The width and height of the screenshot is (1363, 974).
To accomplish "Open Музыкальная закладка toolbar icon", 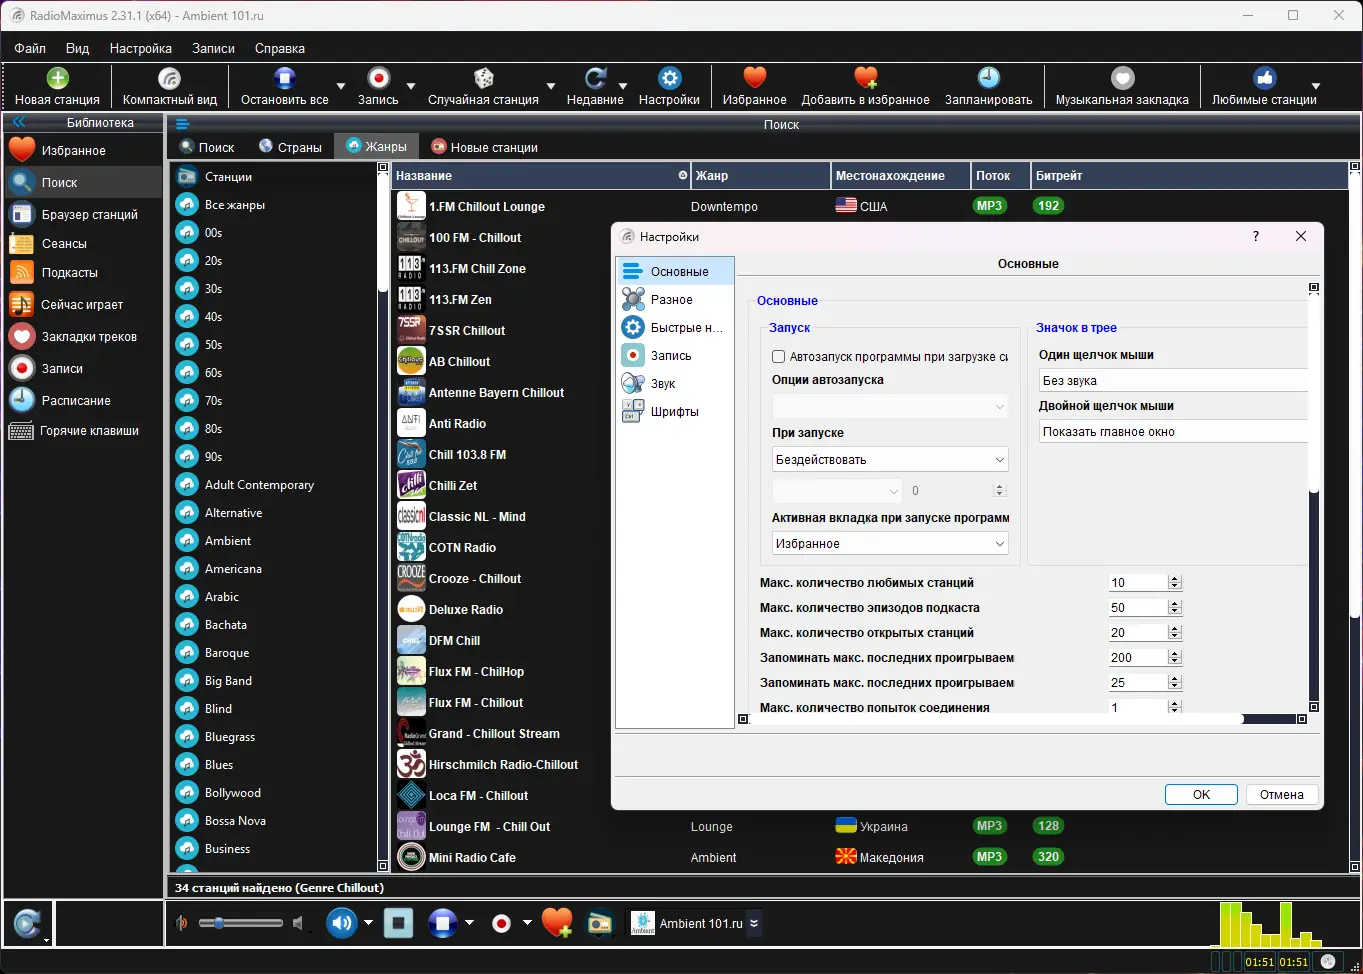I will (1122, 78).
